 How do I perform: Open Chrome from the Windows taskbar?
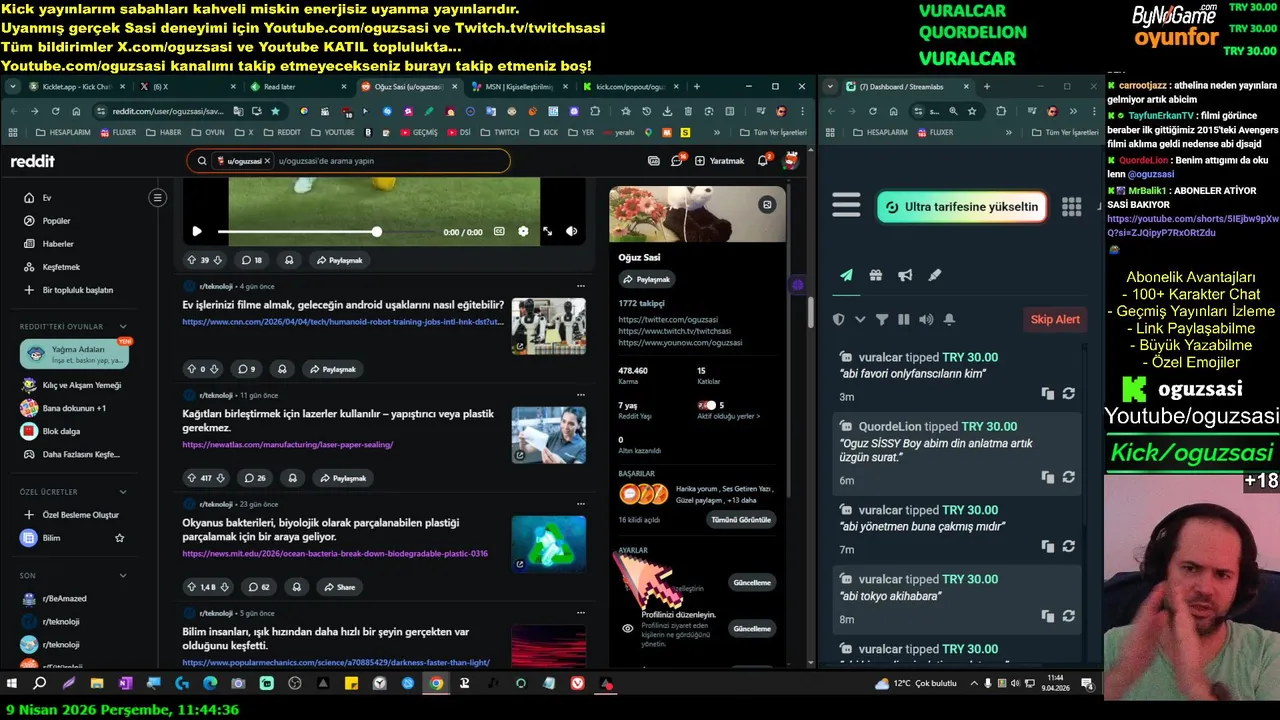click(x=437, y=684)
